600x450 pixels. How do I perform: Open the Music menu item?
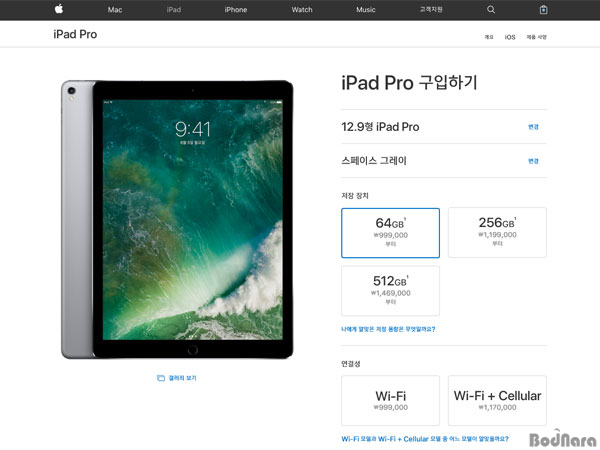[366, 10]
